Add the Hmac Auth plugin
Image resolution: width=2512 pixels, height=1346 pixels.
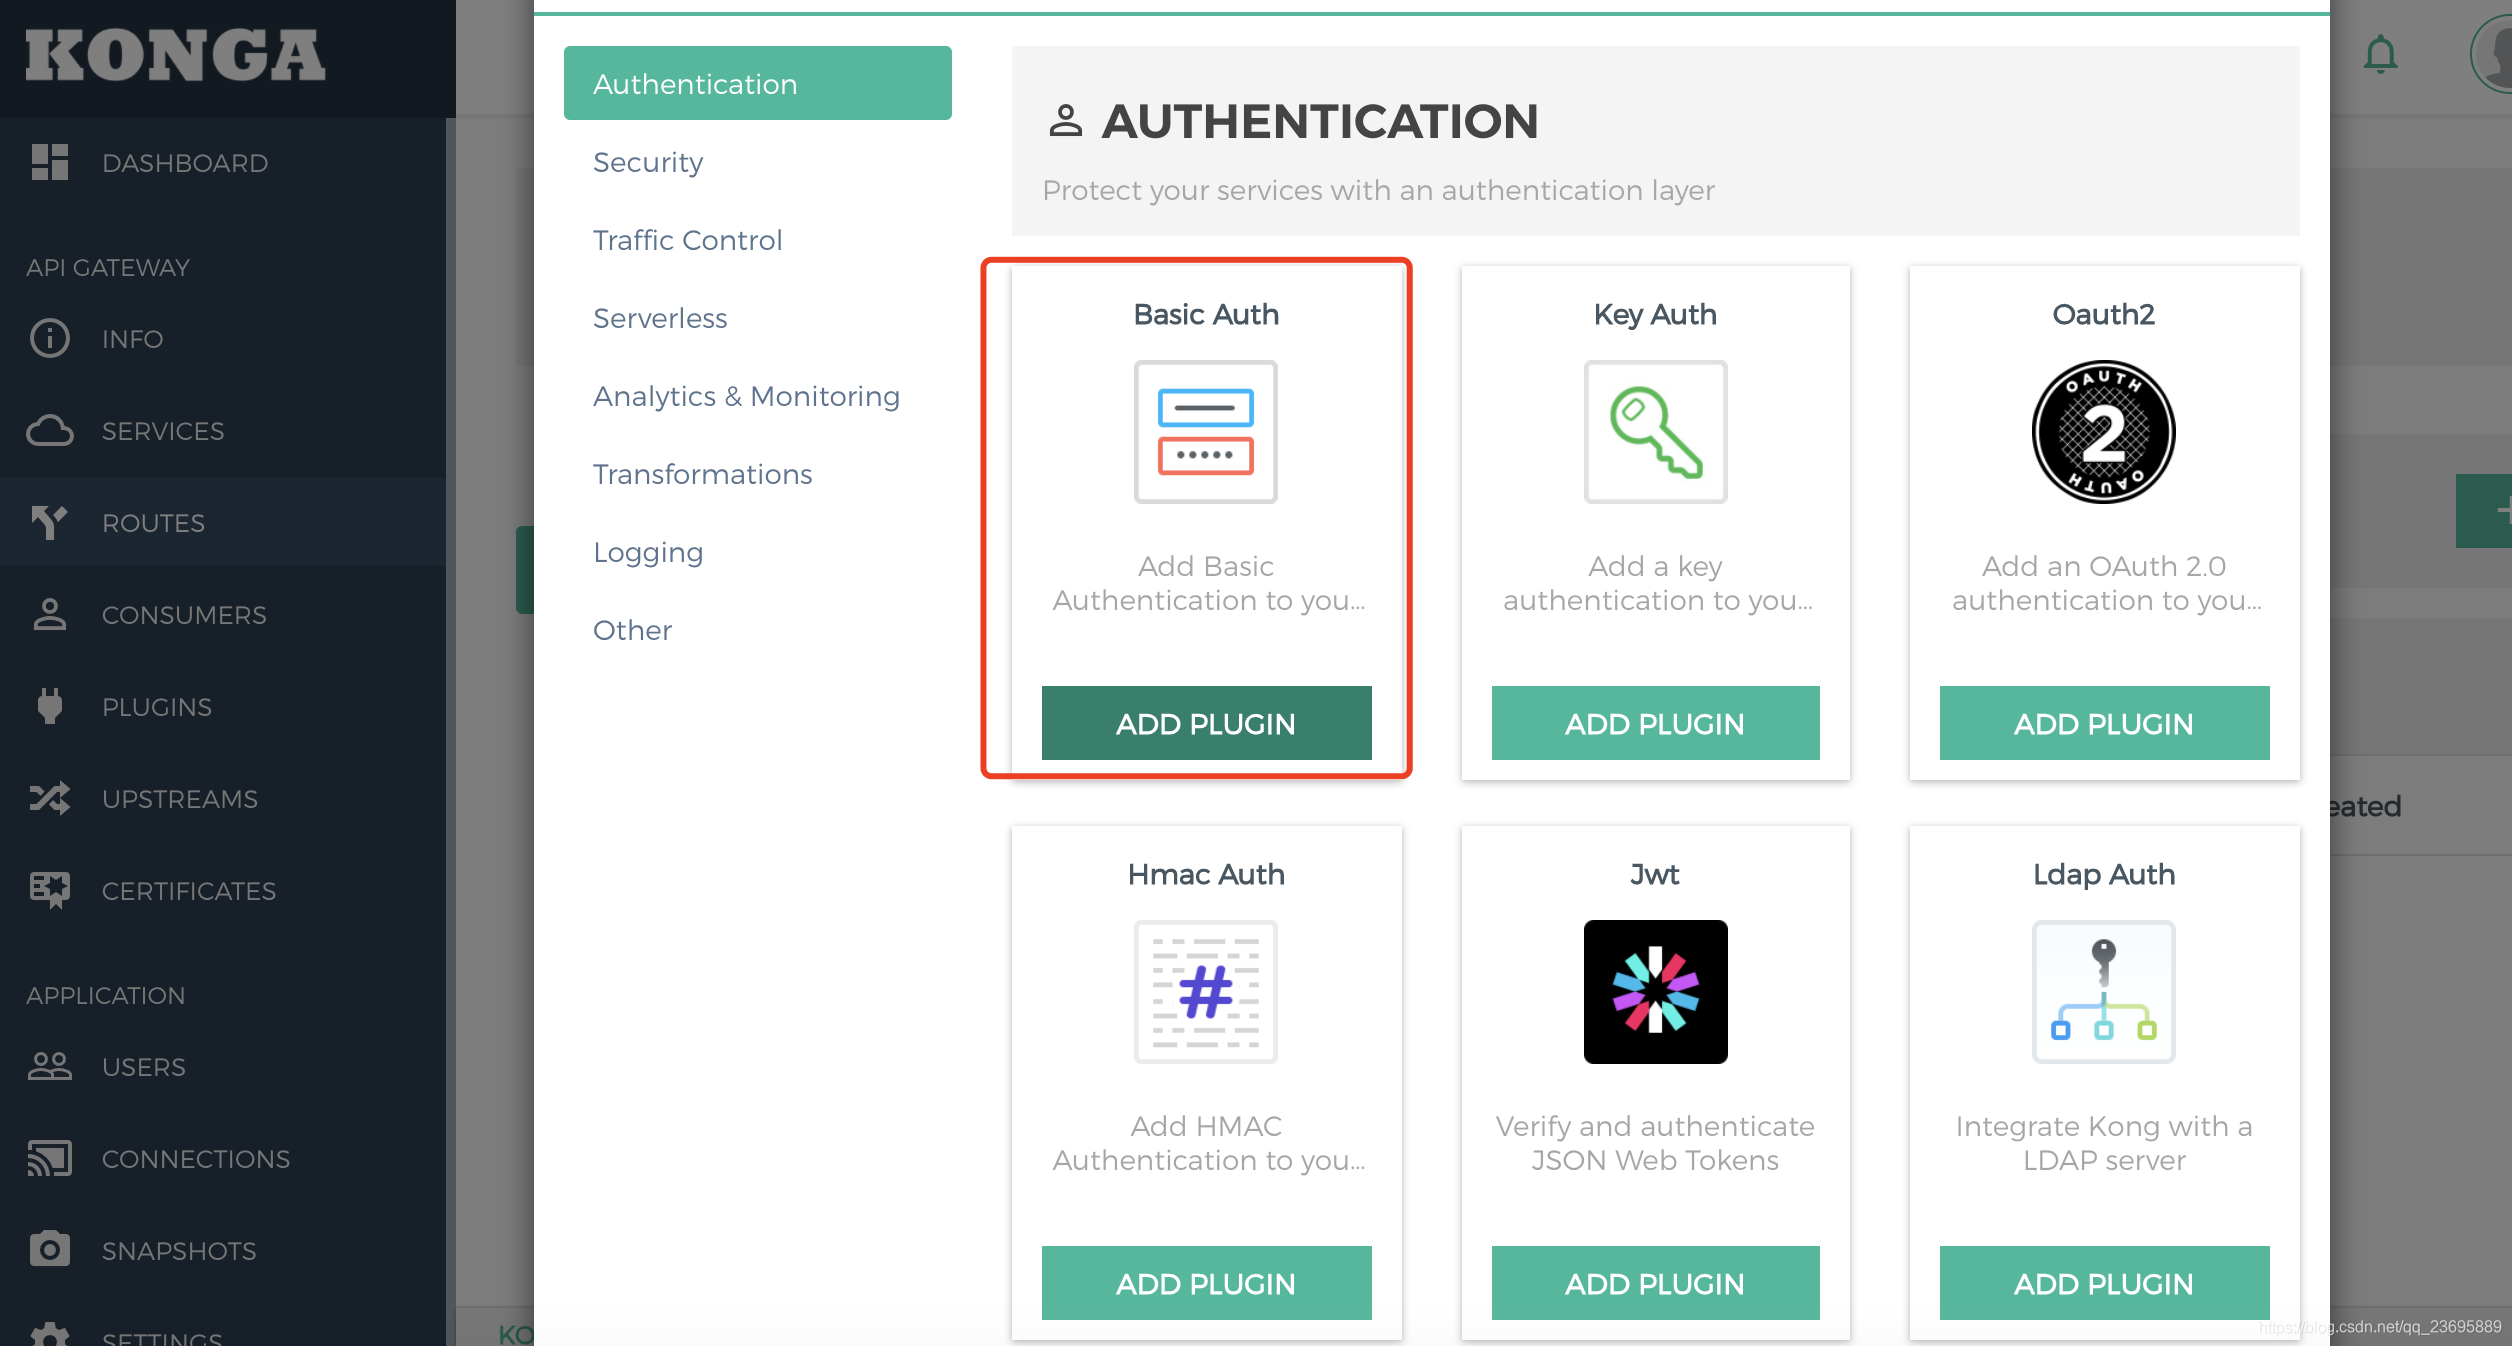1206,1283
